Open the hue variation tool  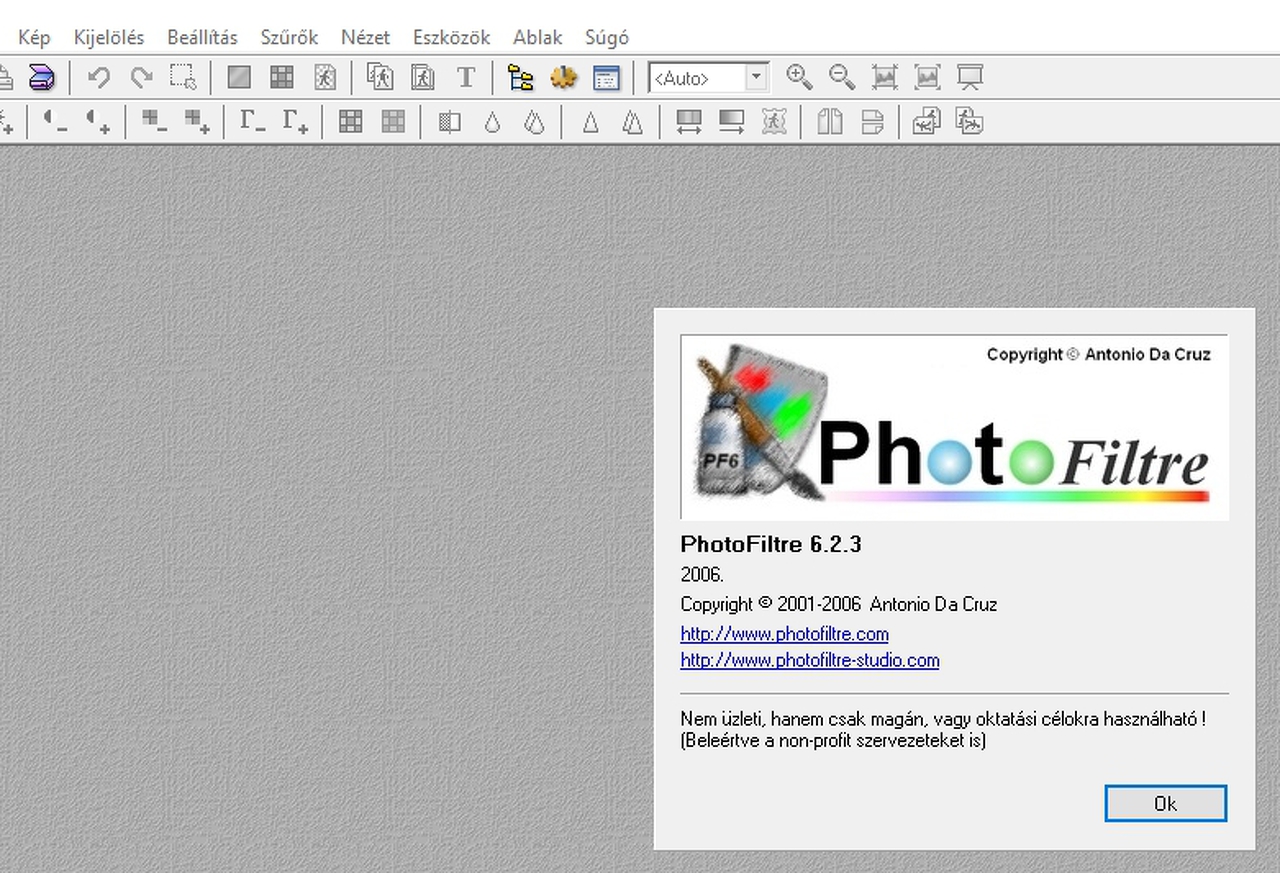click(x=688, y=122)
